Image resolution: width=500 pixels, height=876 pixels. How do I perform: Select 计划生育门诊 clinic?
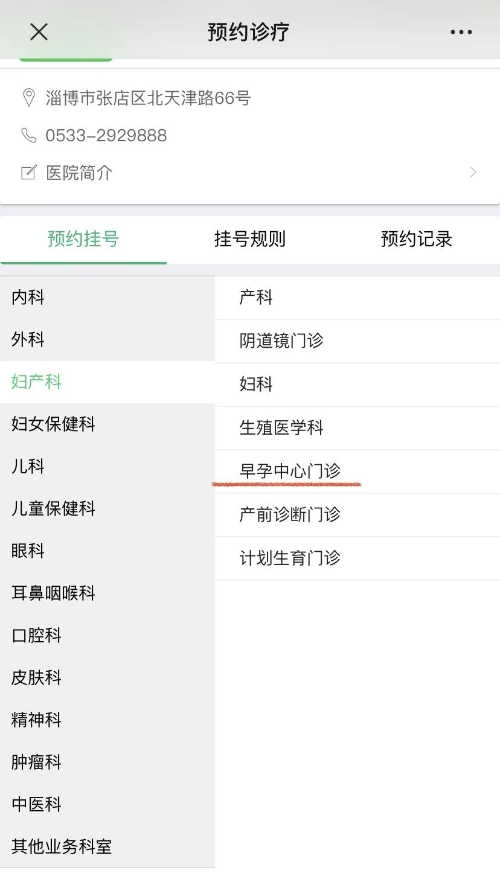(358, 558)
